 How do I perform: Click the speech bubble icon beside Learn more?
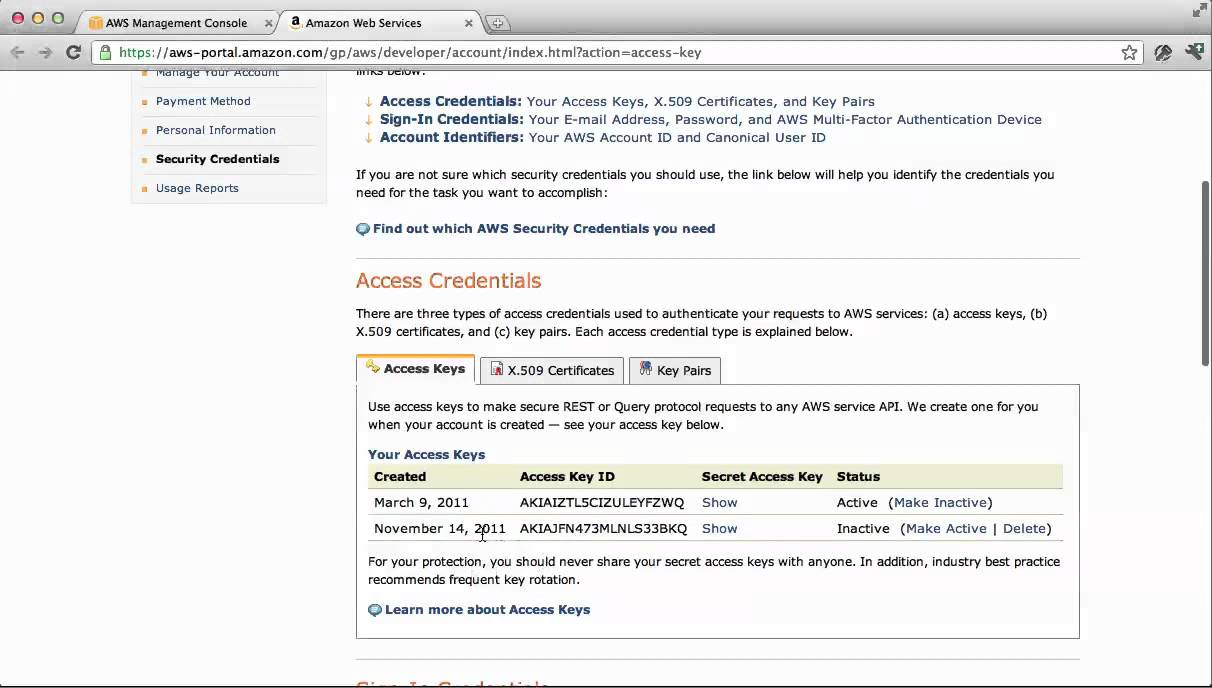point(375,610)
